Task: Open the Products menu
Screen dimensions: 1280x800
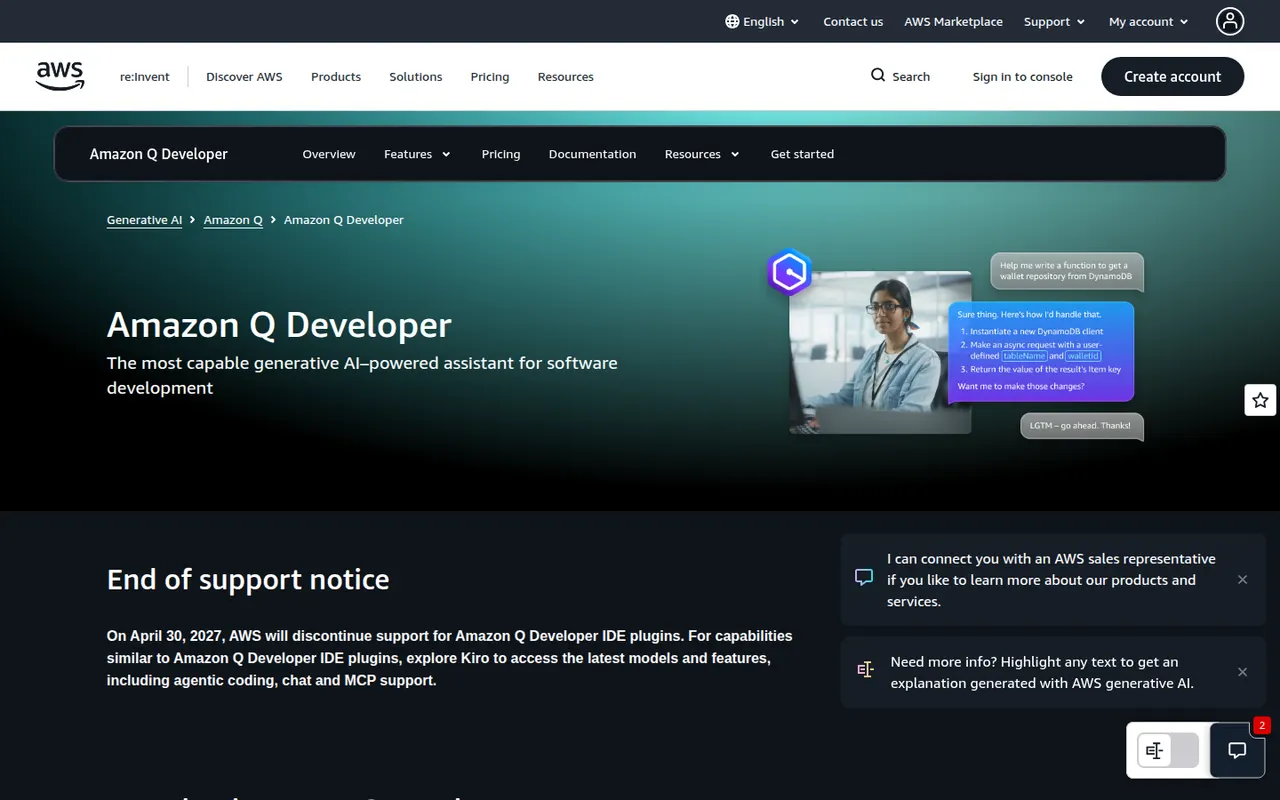Action: tap(336, 76)
